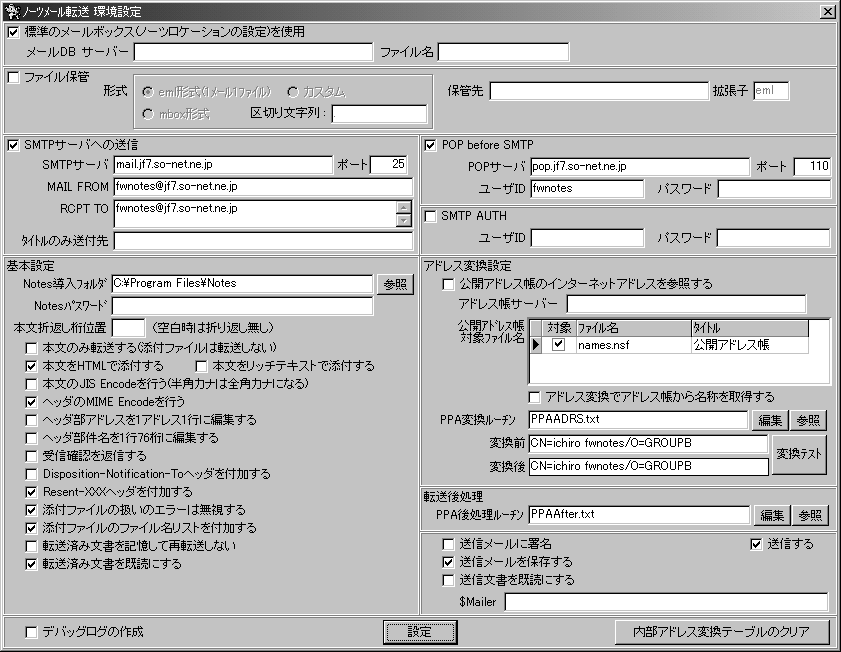
Task: Click the POP パスワード field
Action: point(774,189)
